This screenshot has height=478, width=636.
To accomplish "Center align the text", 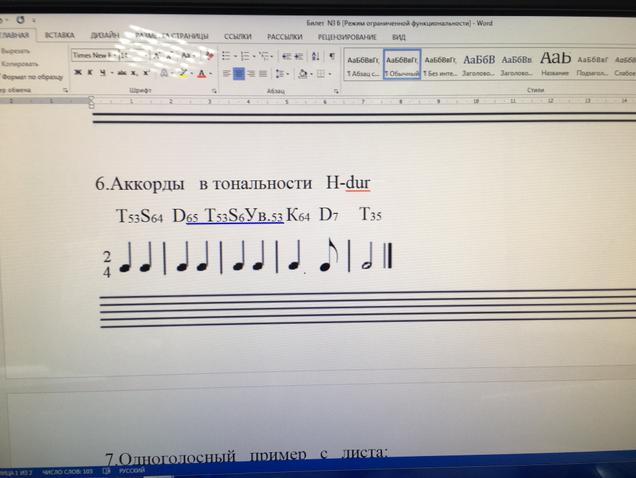I will [x=239, y=74].
